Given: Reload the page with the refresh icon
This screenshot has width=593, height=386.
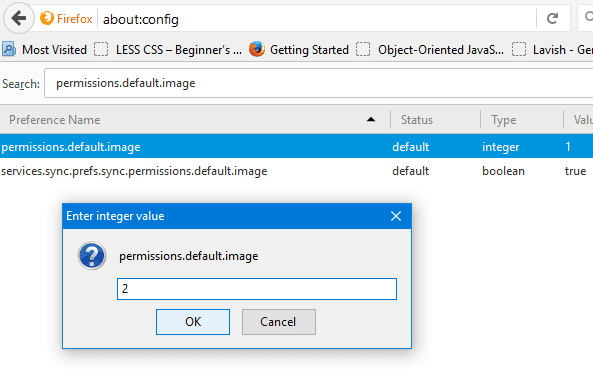Looking at the screenshot, I should coord(553,18).
